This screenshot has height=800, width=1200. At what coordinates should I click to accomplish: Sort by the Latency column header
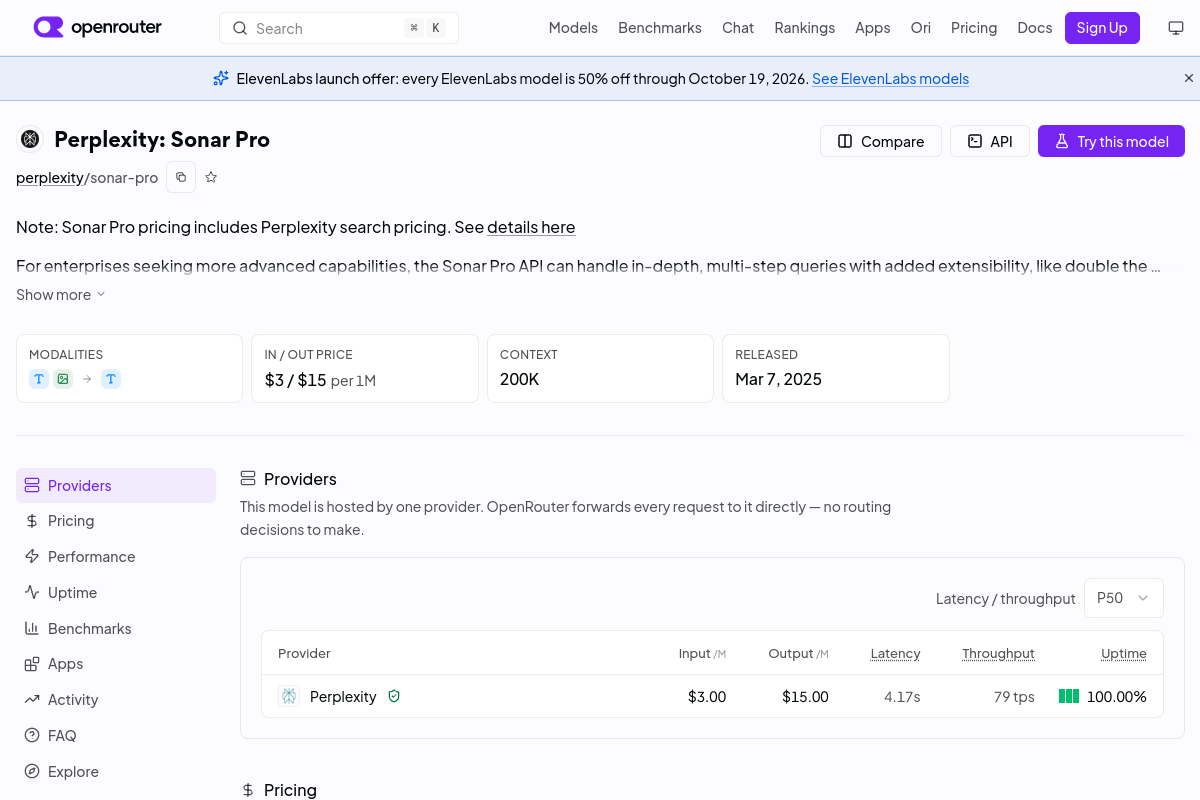coord(895,653)
